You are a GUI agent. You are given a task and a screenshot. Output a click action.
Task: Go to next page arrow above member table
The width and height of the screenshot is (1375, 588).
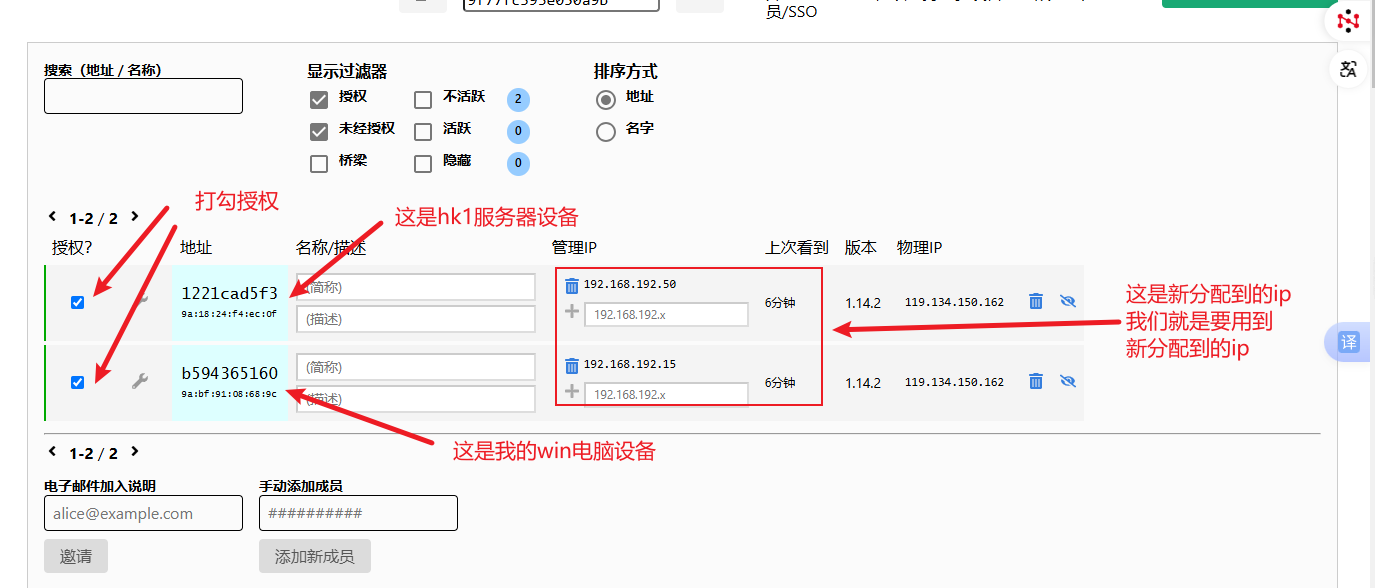coord(135,216)
